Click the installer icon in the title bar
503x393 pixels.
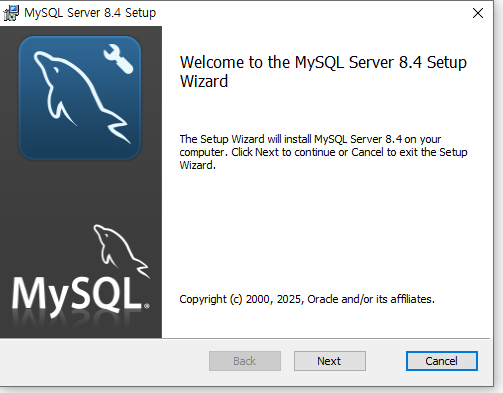(x=11, y=13)
